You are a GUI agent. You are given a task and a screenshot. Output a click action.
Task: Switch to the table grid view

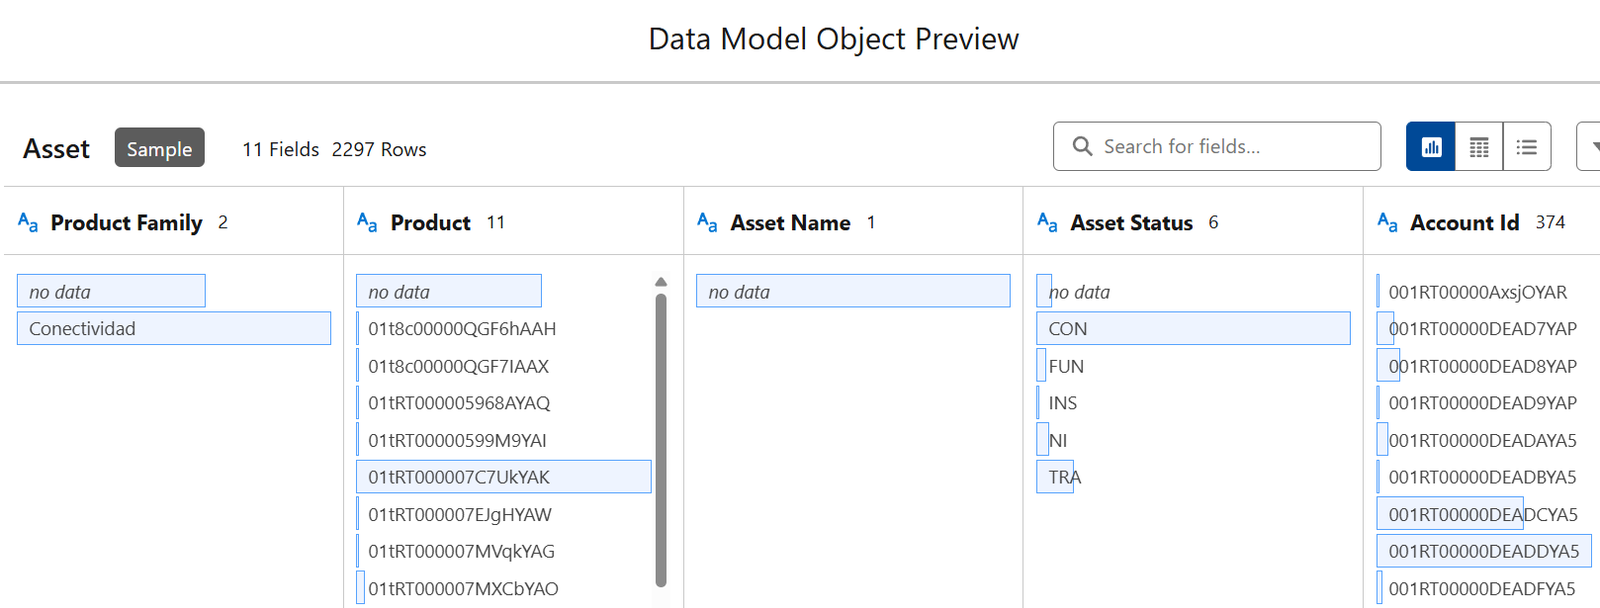(1479, 147)
